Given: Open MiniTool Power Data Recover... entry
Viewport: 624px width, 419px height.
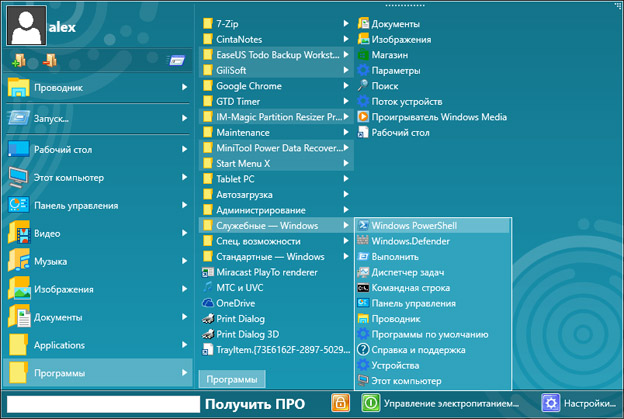Looking at the screenshot, I should pyautogui.click(x=276, y=148).
